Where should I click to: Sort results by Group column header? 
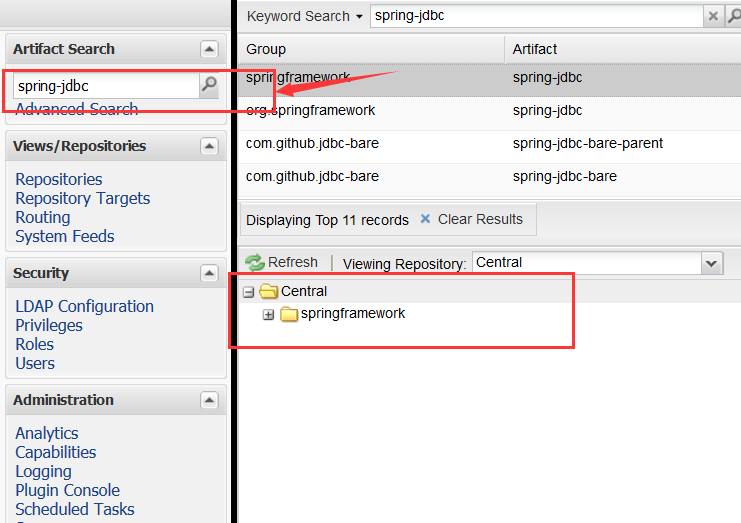tap(371, 49)
